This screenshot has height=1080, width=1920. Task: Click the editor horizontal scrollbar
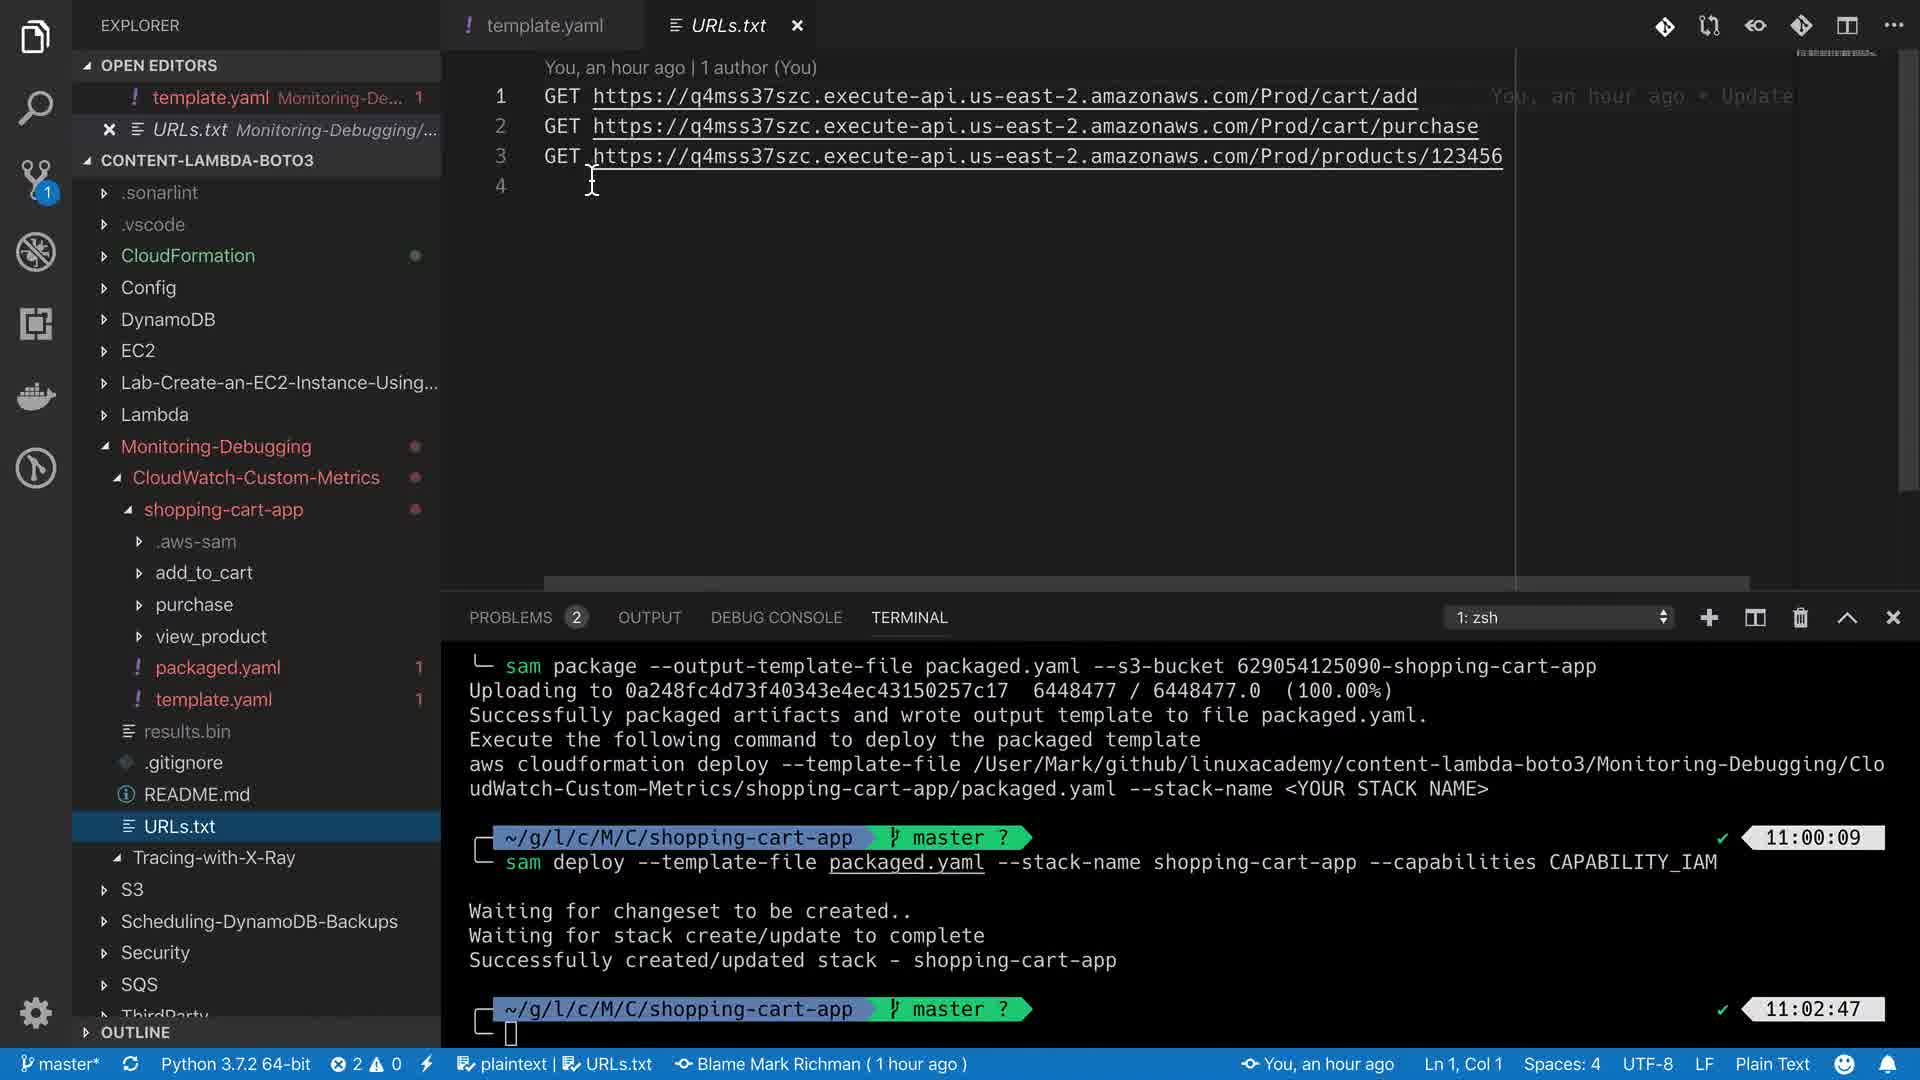tap(1145, 583)
